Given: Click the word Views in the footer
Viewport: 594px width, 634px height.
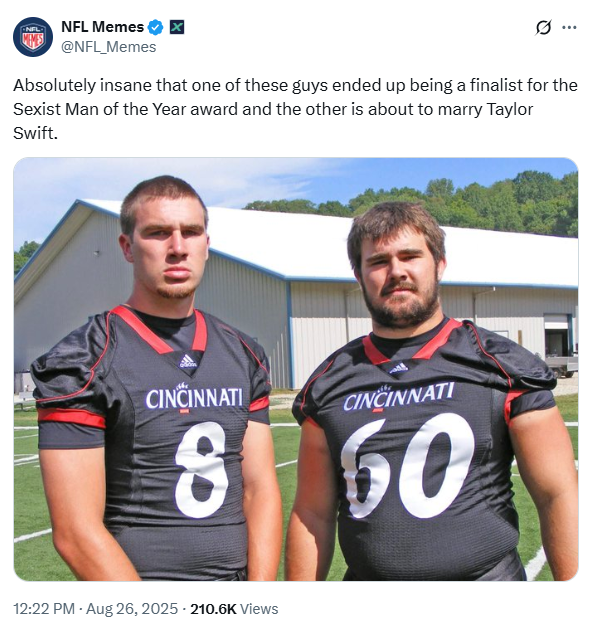Looking at the screenshot, I should point(259,609).
